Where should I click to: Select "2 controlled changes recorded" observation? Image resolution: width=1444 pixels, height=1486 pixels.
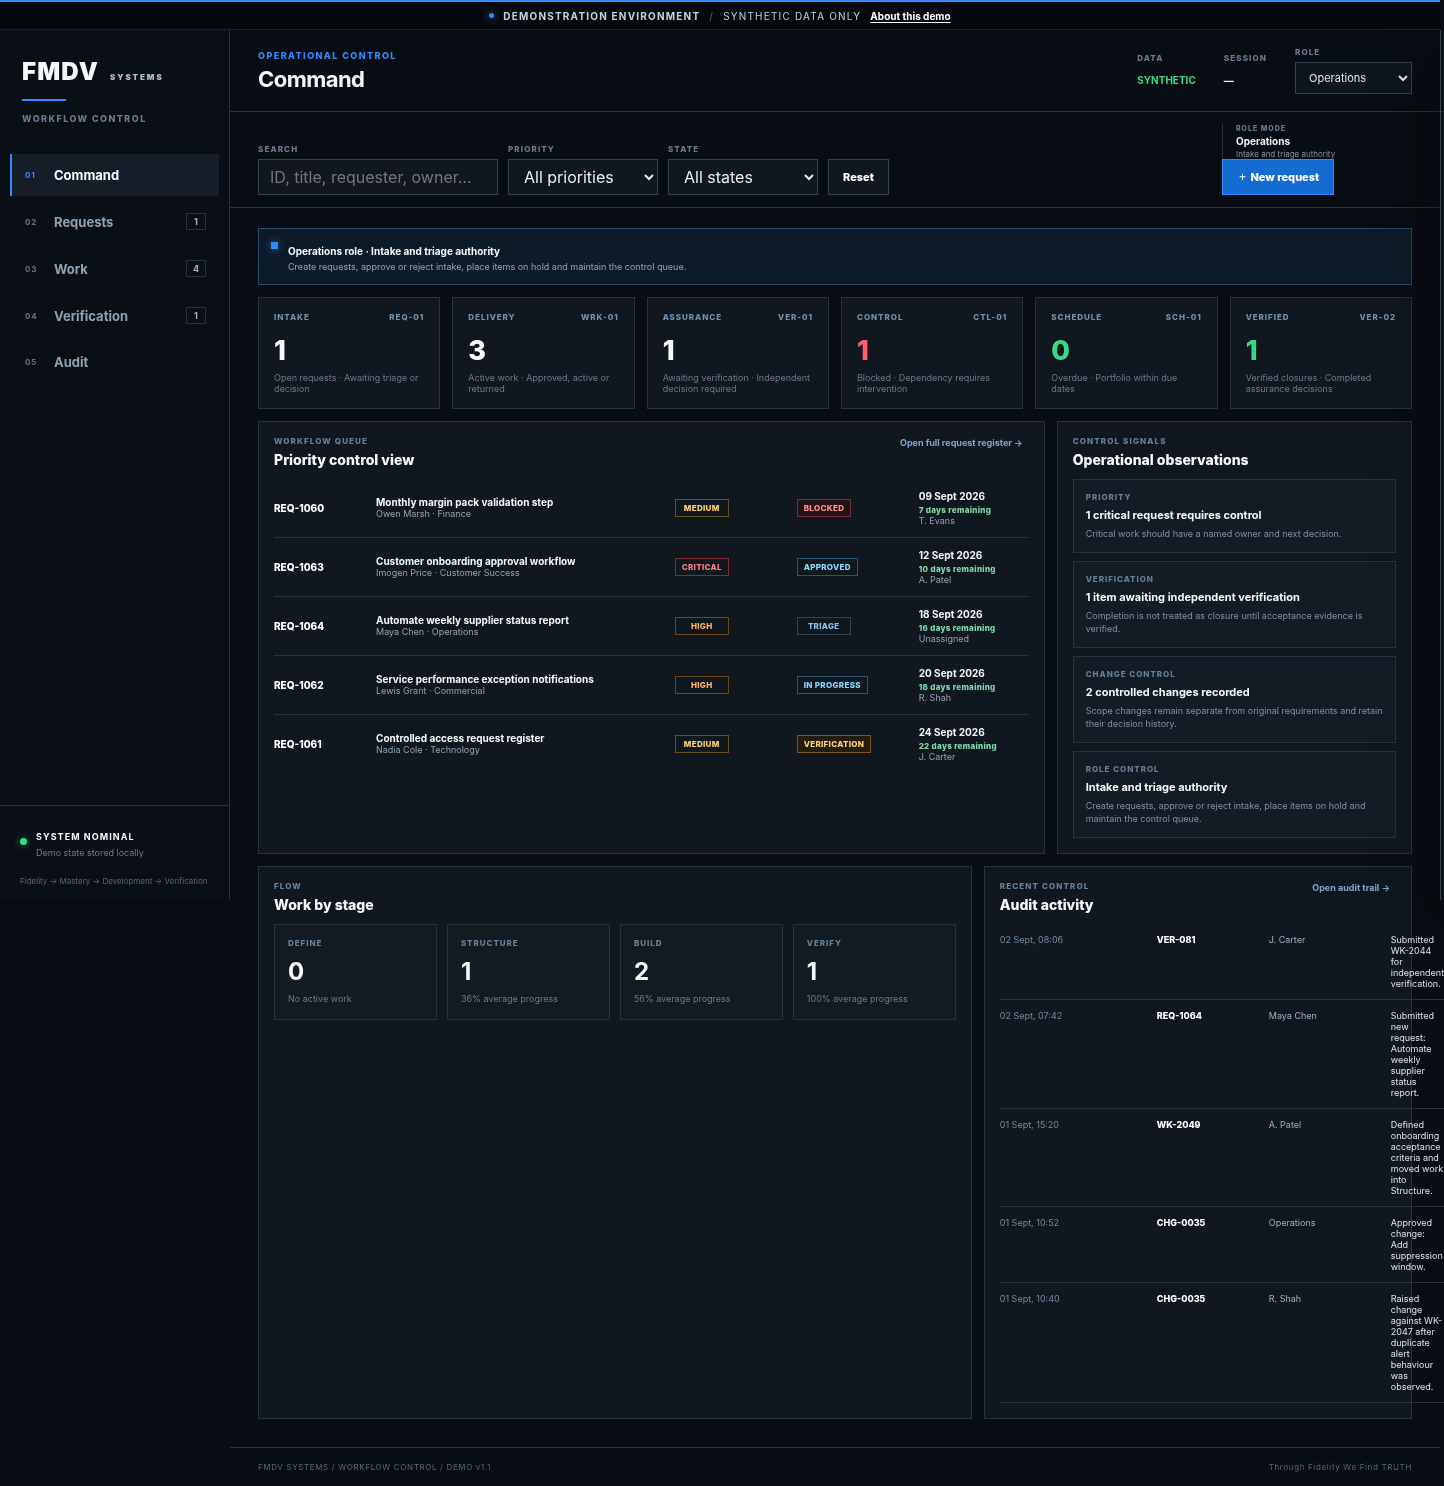pos(1234,700)
